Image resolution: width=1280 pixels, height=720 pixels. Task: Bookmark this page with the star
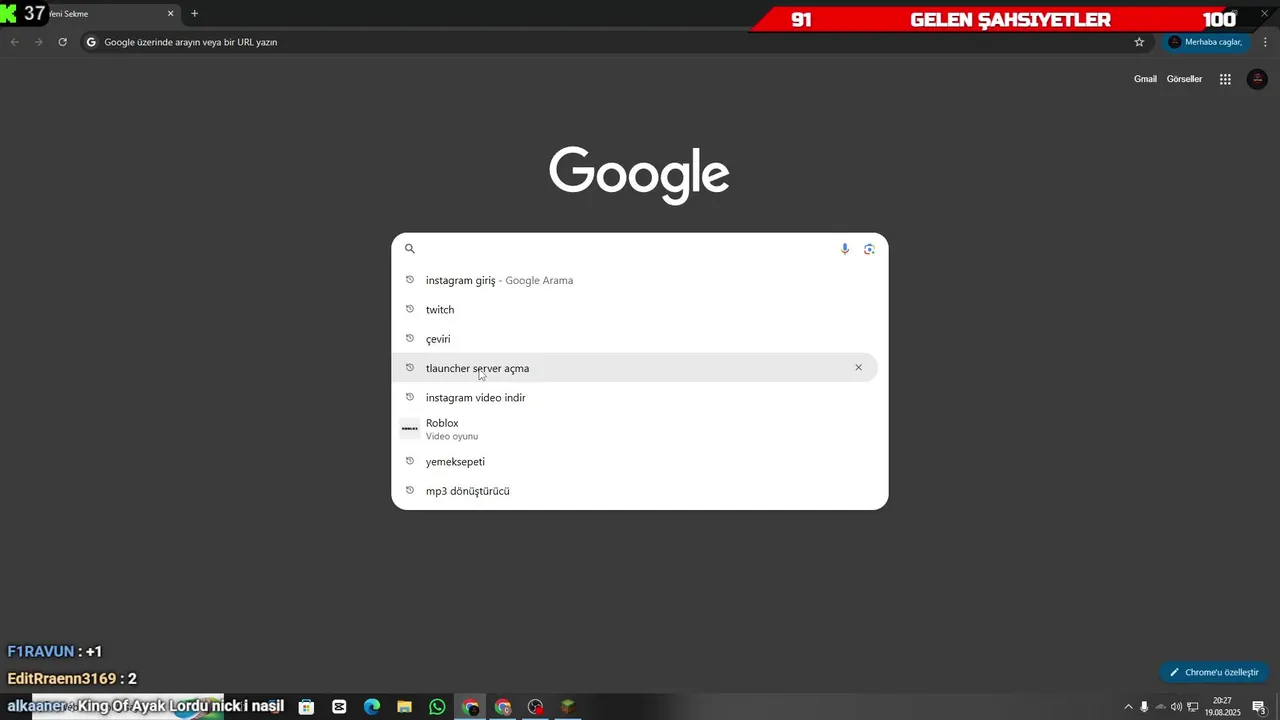click(x=1139, y=42)
